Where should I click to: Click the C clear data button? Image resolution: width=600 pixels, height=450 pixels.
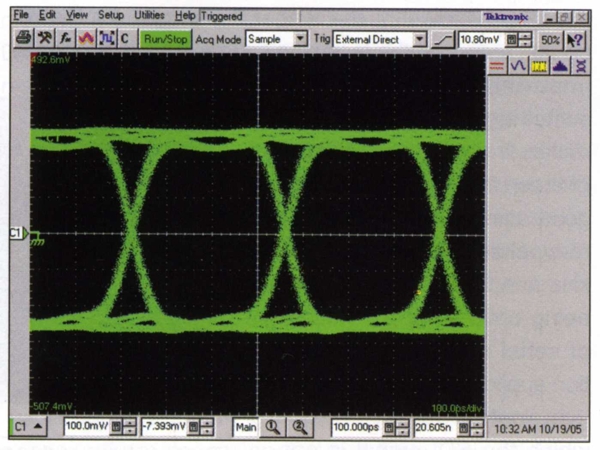[x=126, y=39]
